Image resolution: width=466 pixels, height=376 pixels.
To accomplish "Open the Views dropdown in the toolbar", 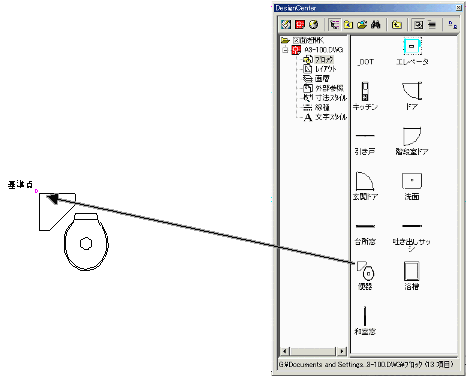I will coord(452,24).
